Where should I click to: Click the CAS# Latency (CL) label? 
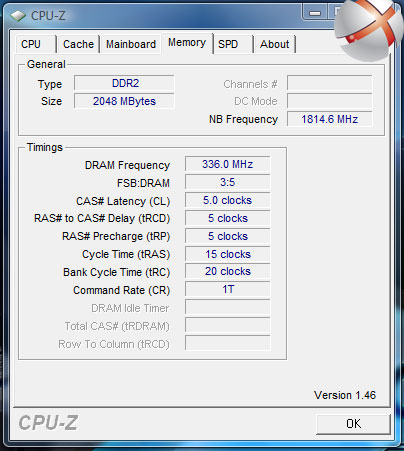coord(123,201)
